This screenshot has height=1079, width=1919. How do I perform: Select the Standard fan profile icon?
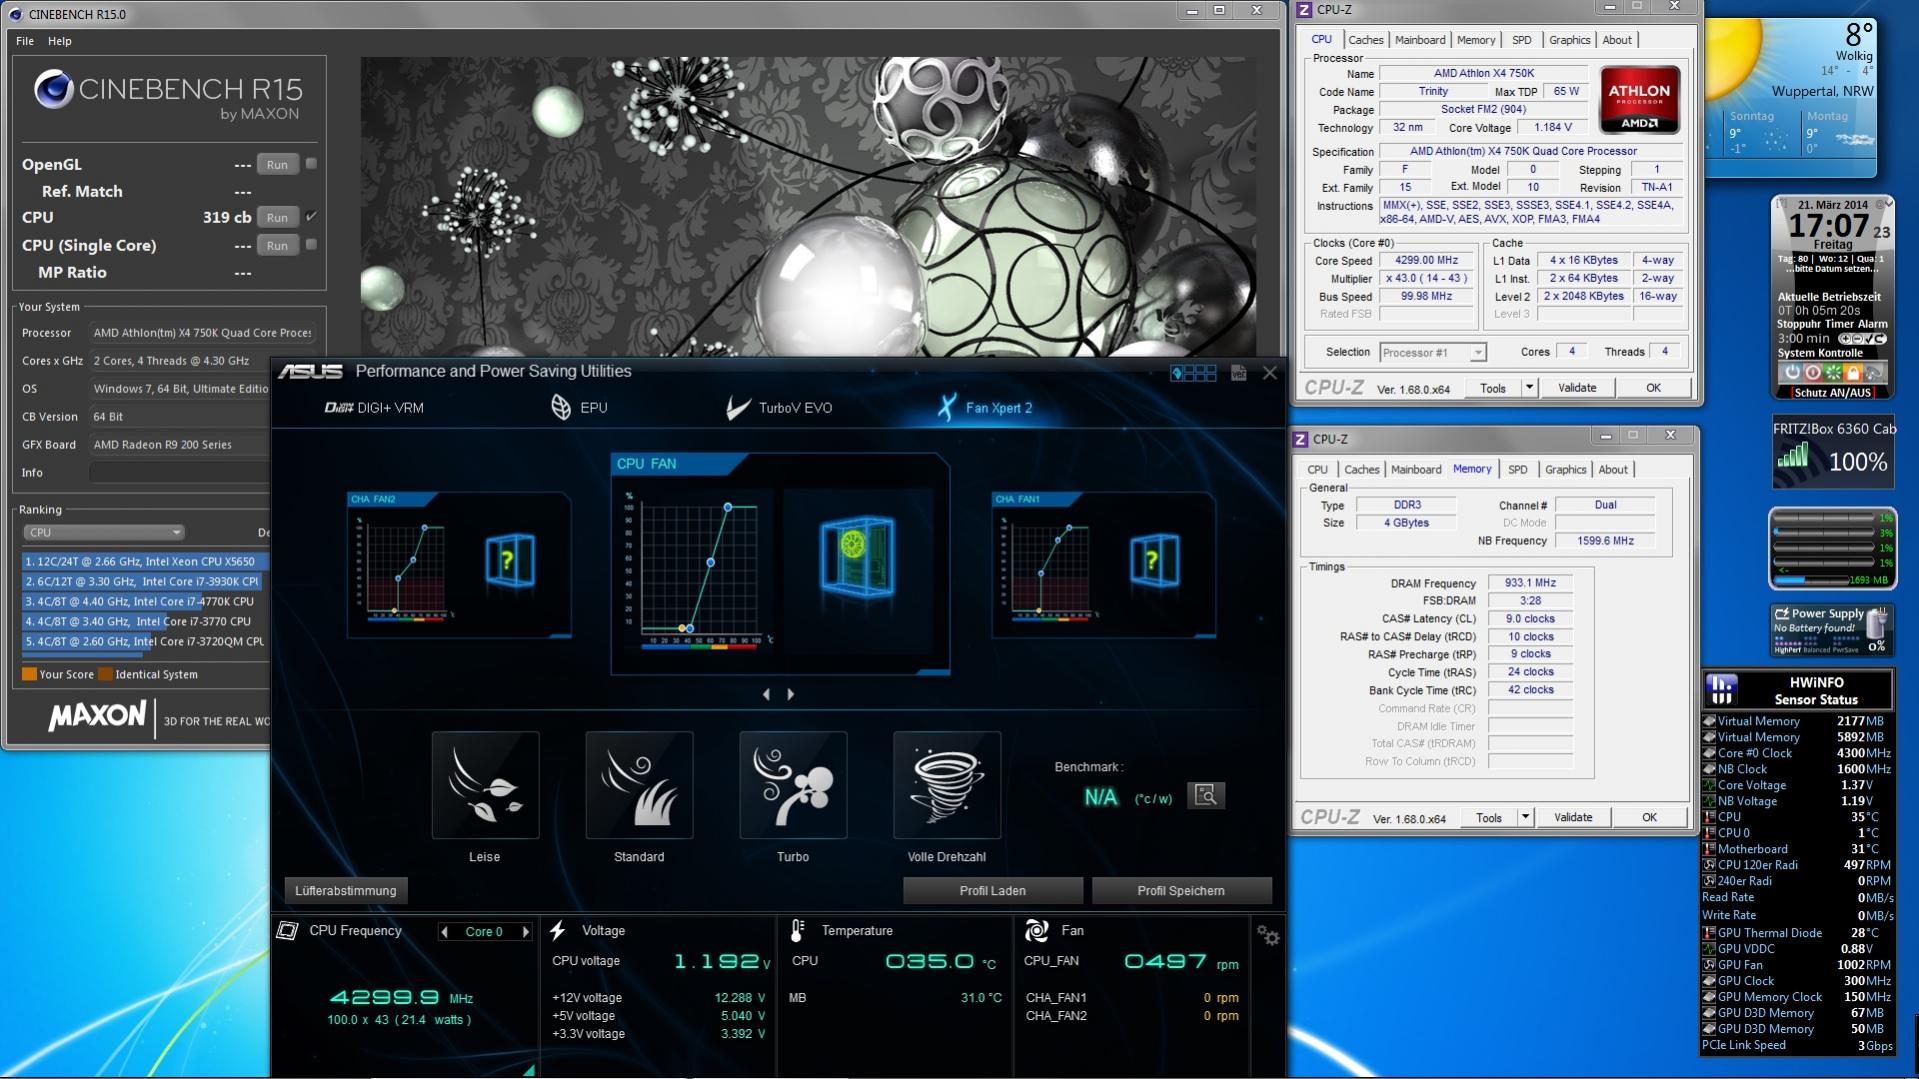click(x=639, y=785)
